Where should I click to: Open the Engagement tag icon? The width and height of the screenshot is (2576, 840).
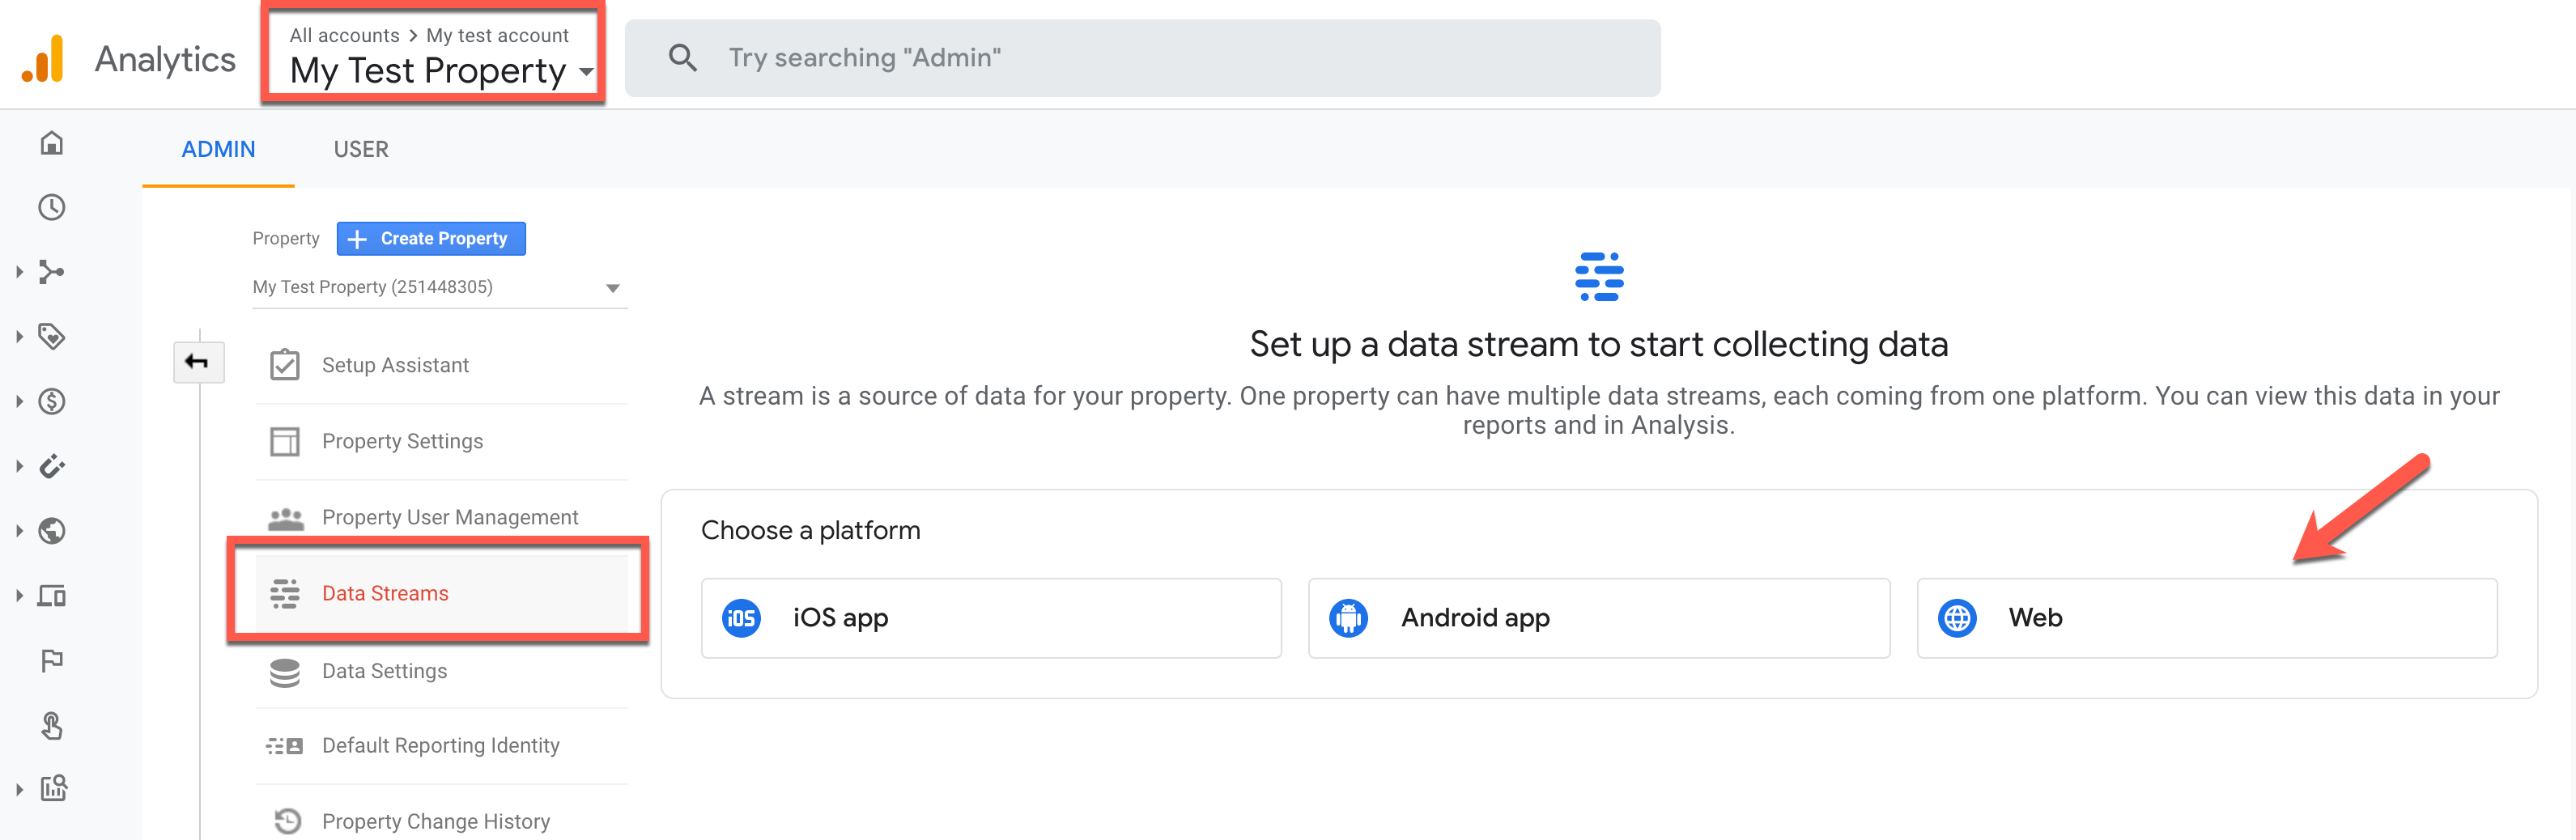click(x=52, y=336)
